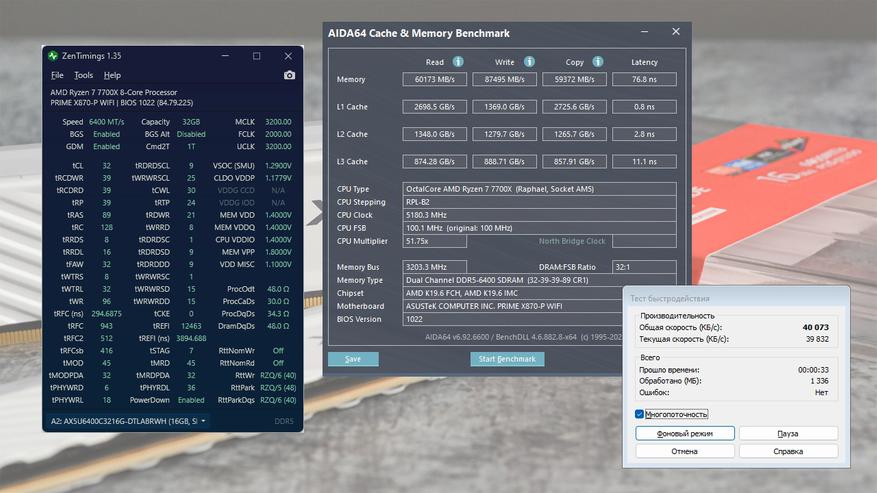Click the Save button in AIDA64

coord(353,359)
